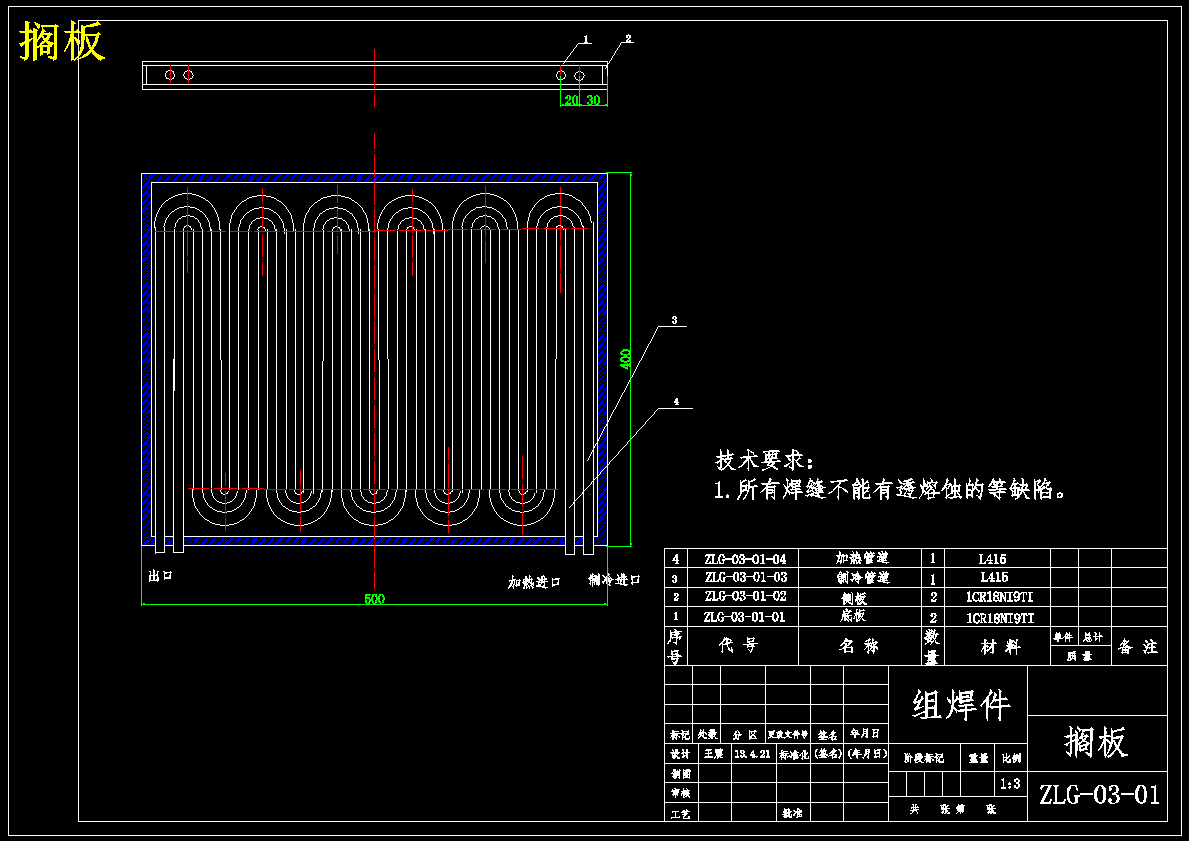Click part balloon number 2 label
The height and width of the screenshot is (841, 1189).
click(628, 39)
